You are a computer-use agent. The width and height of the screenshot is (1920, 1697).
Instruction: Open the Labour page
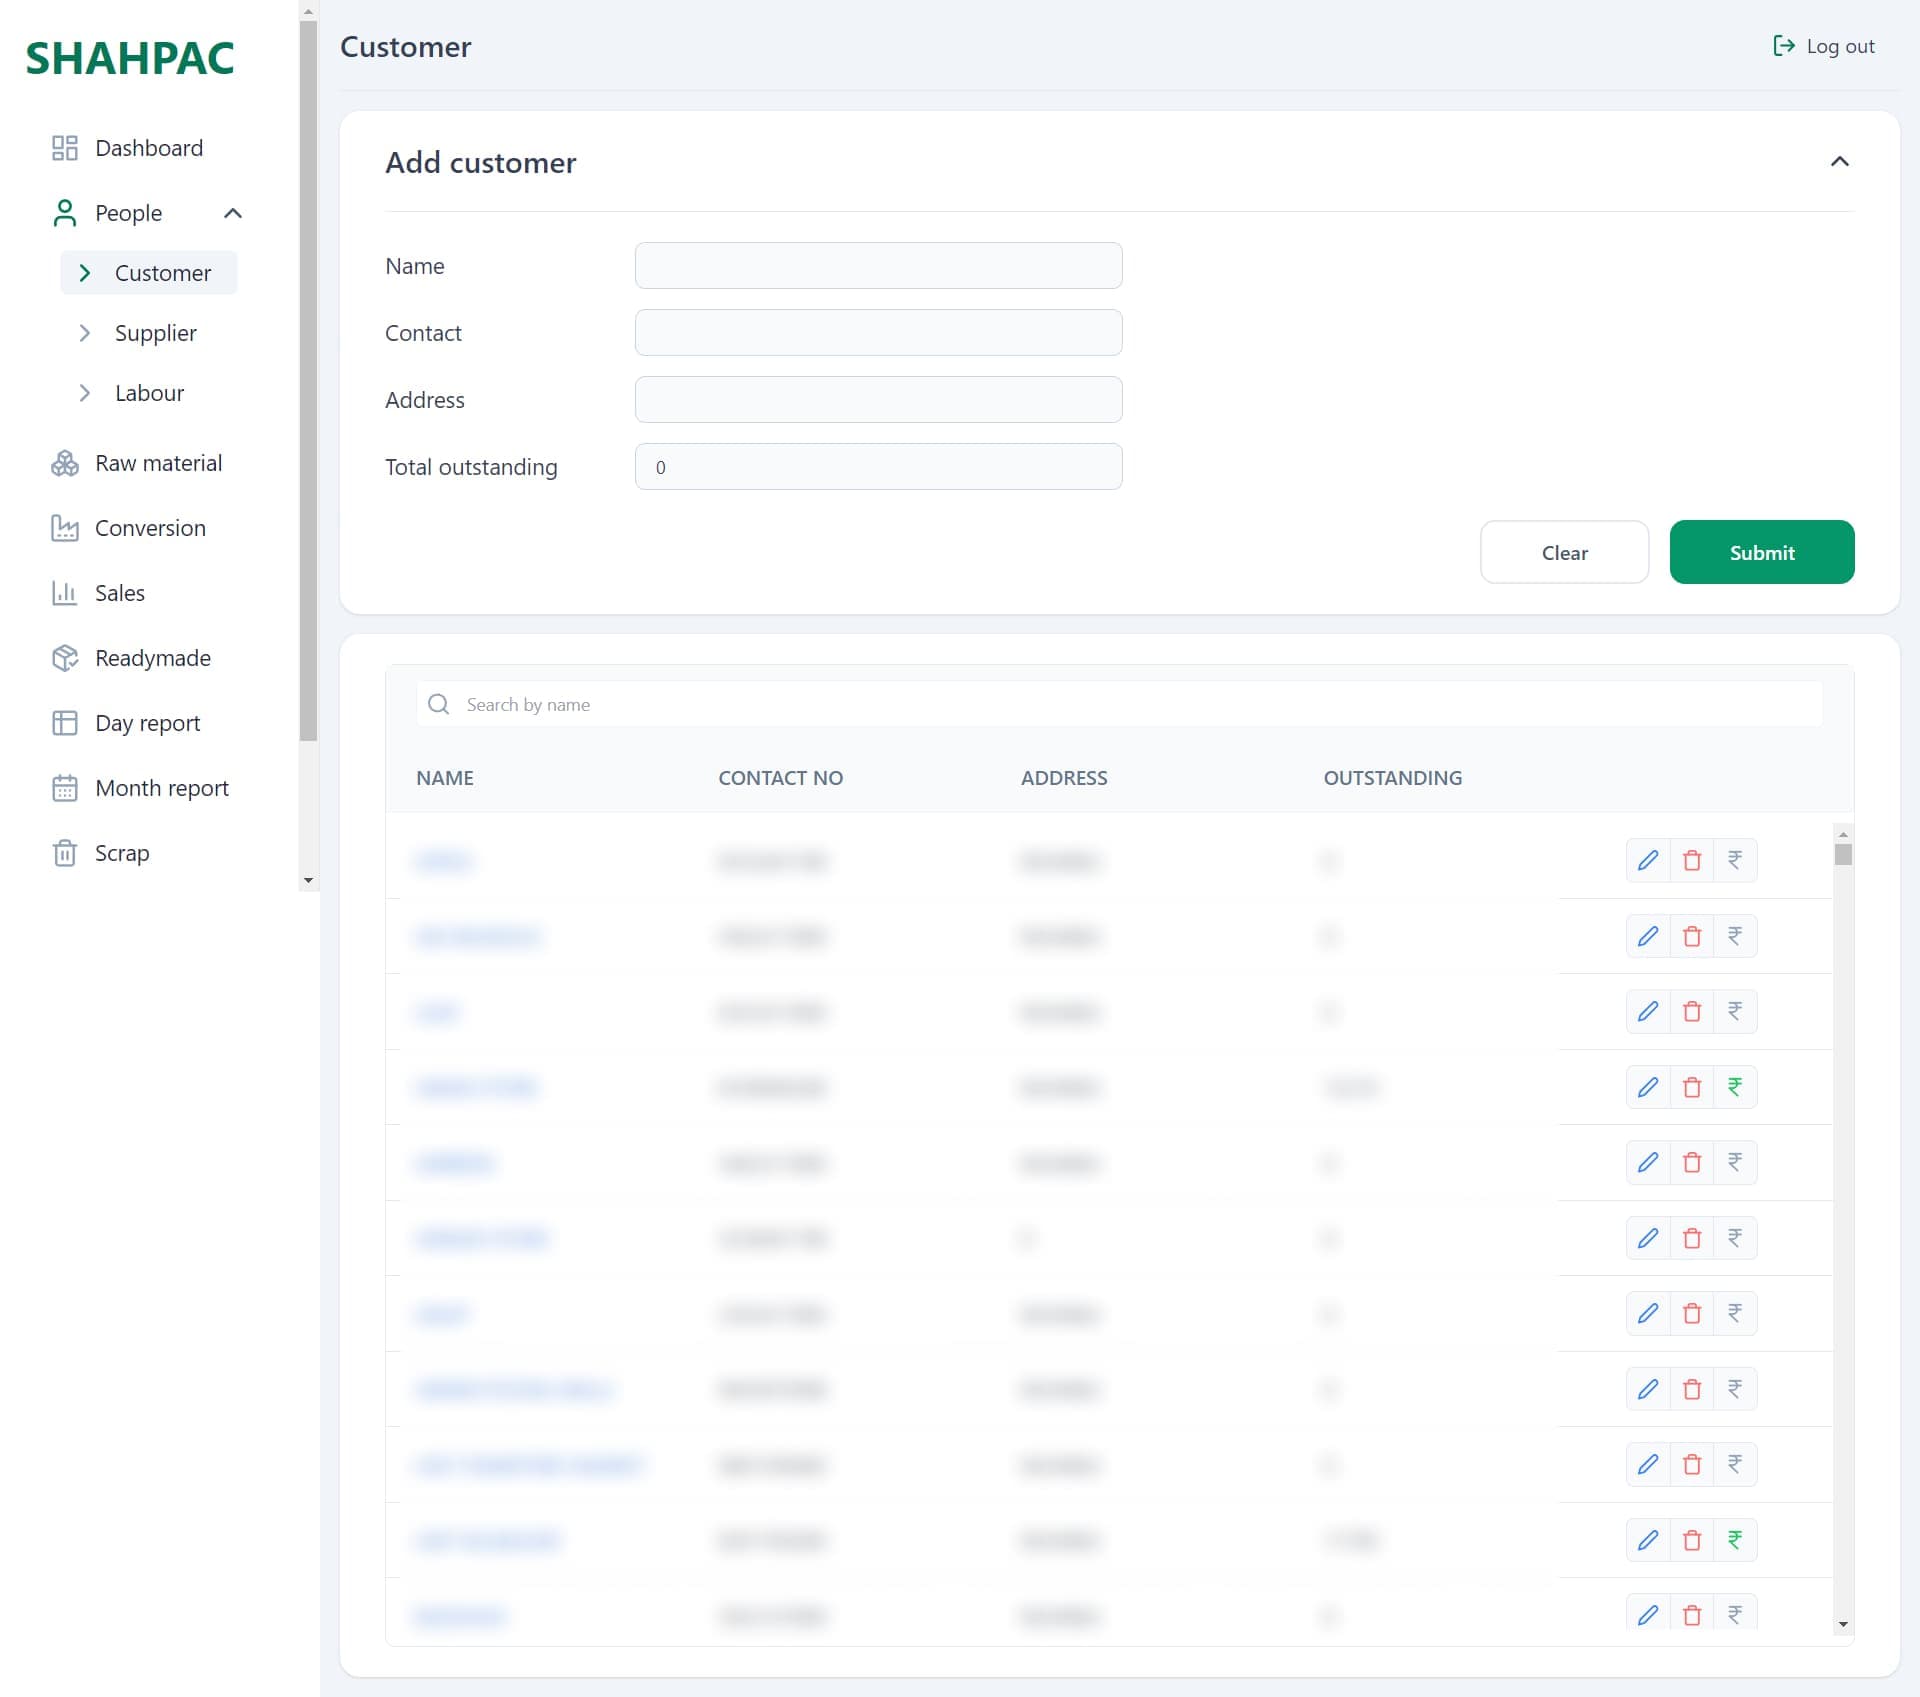149,393
